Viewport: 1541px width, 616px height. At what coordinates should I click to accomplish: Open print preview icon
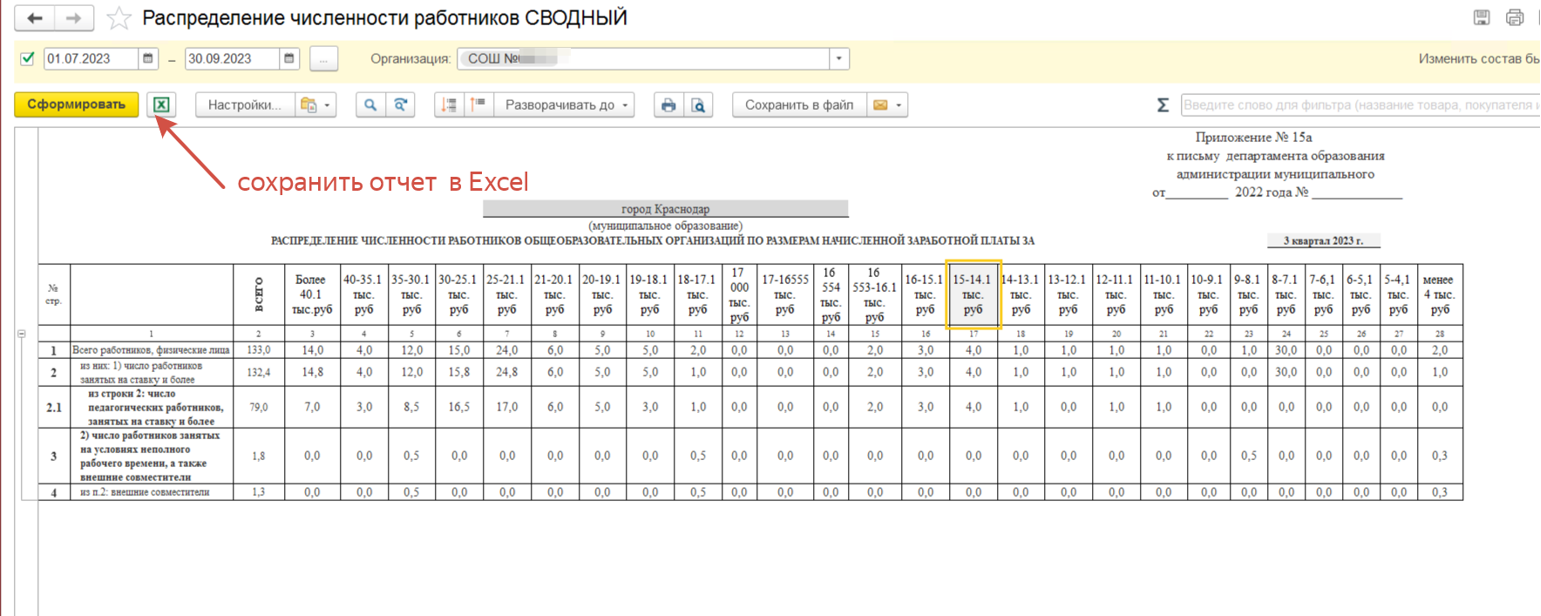[x=699, y=105]
